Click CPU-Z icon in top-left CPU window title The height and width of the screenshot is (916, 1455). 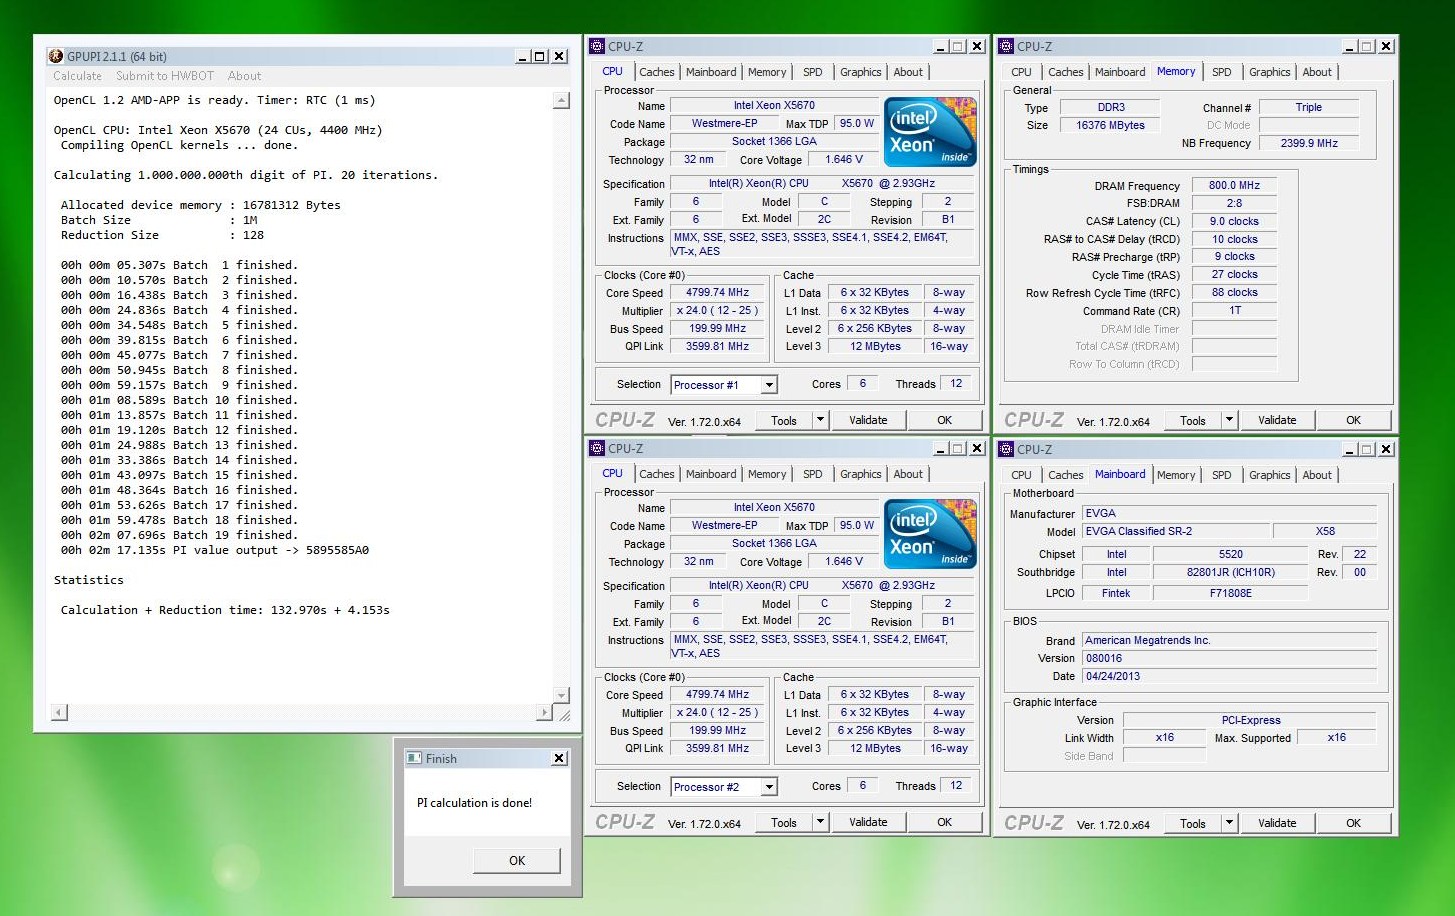click(x=597, y=46)
